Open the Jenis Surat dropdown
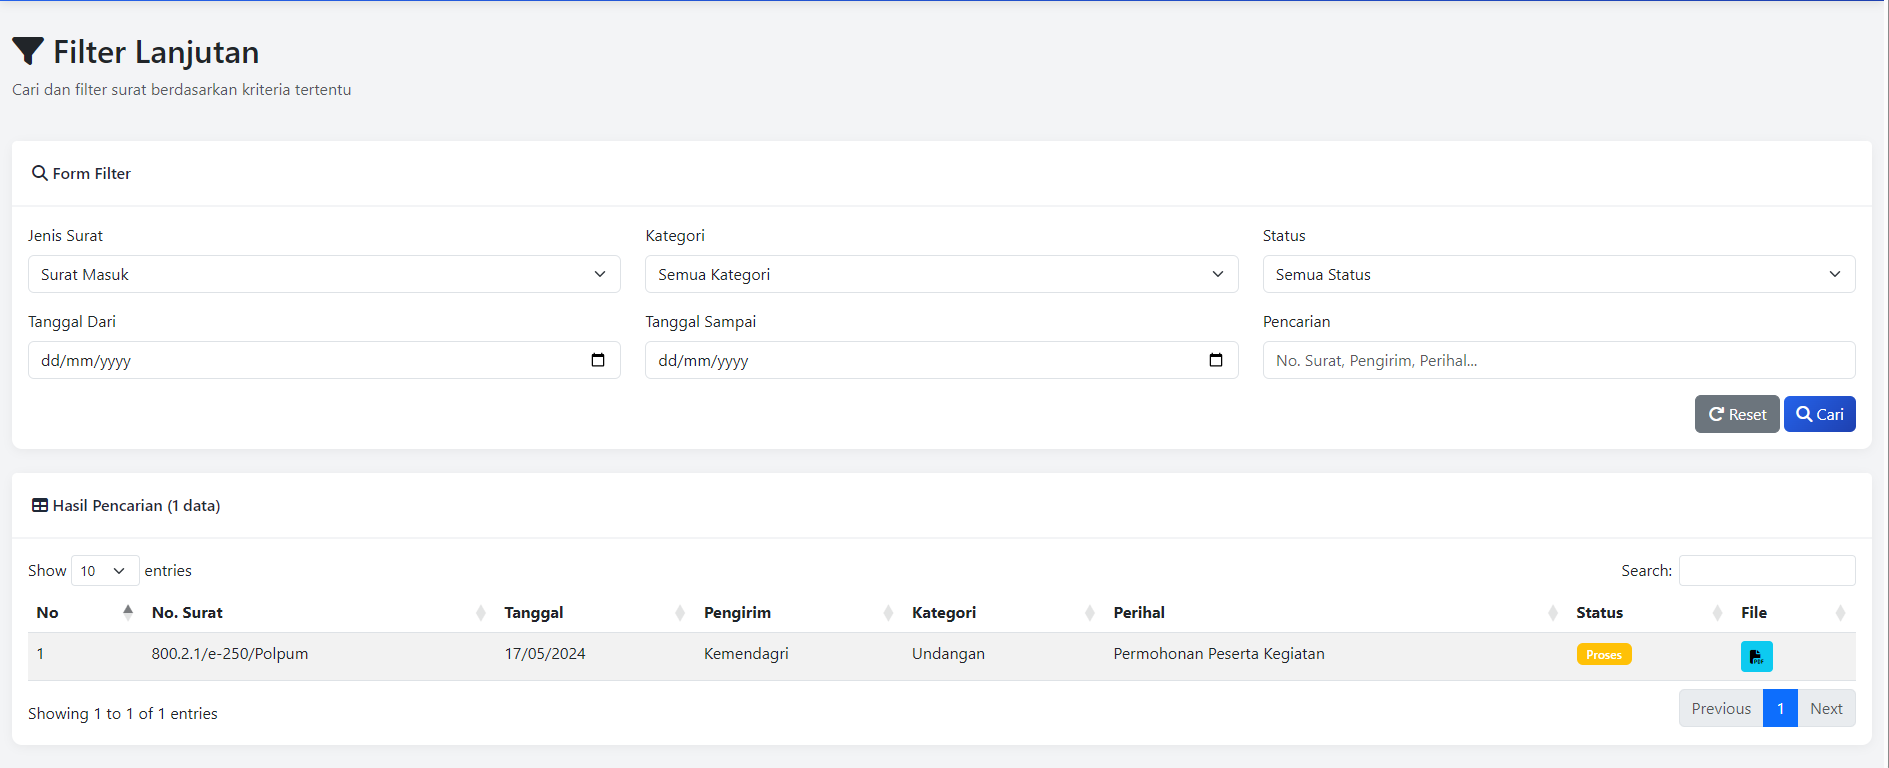1889x768 pixels. pyautogui.click(x=324, y=274)
